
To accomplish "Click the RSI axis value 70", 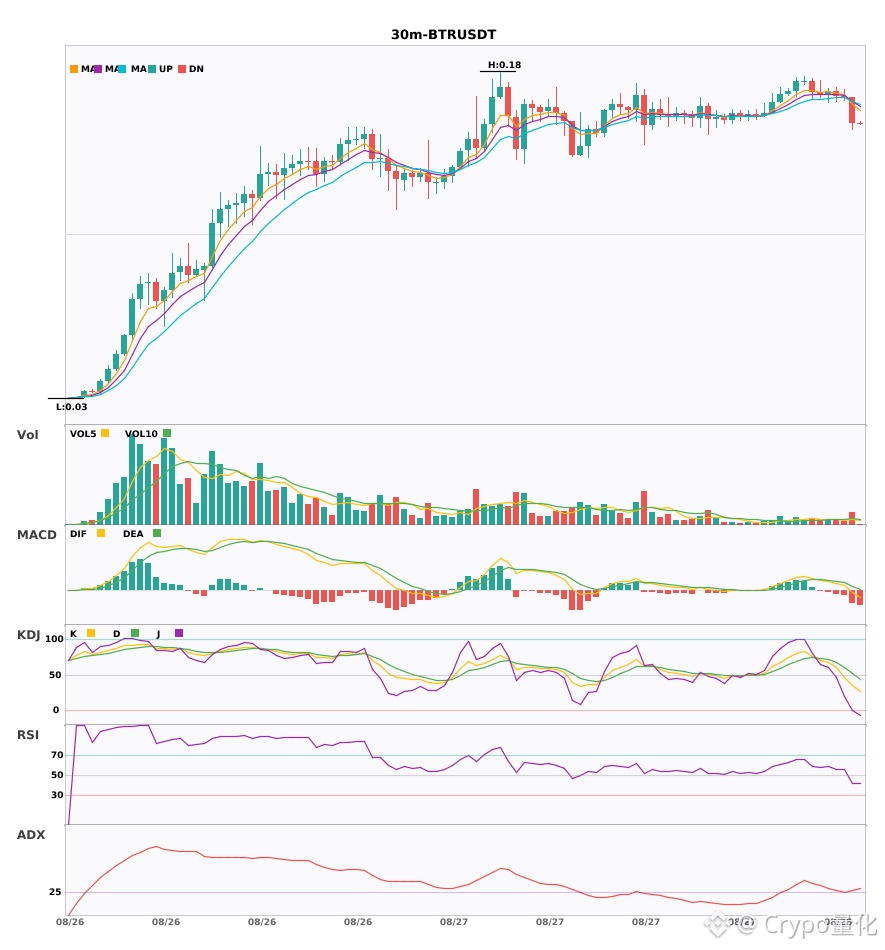I will point(58,755).
